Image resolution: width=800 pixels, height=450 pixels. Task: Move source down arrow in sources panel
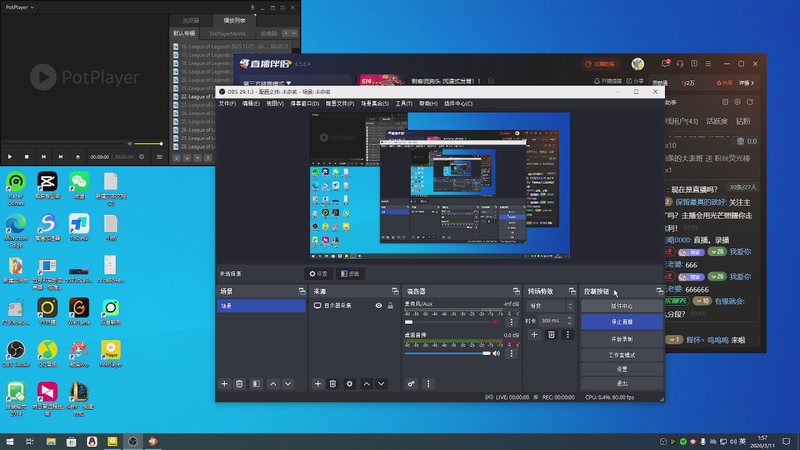tap(381, 384)
